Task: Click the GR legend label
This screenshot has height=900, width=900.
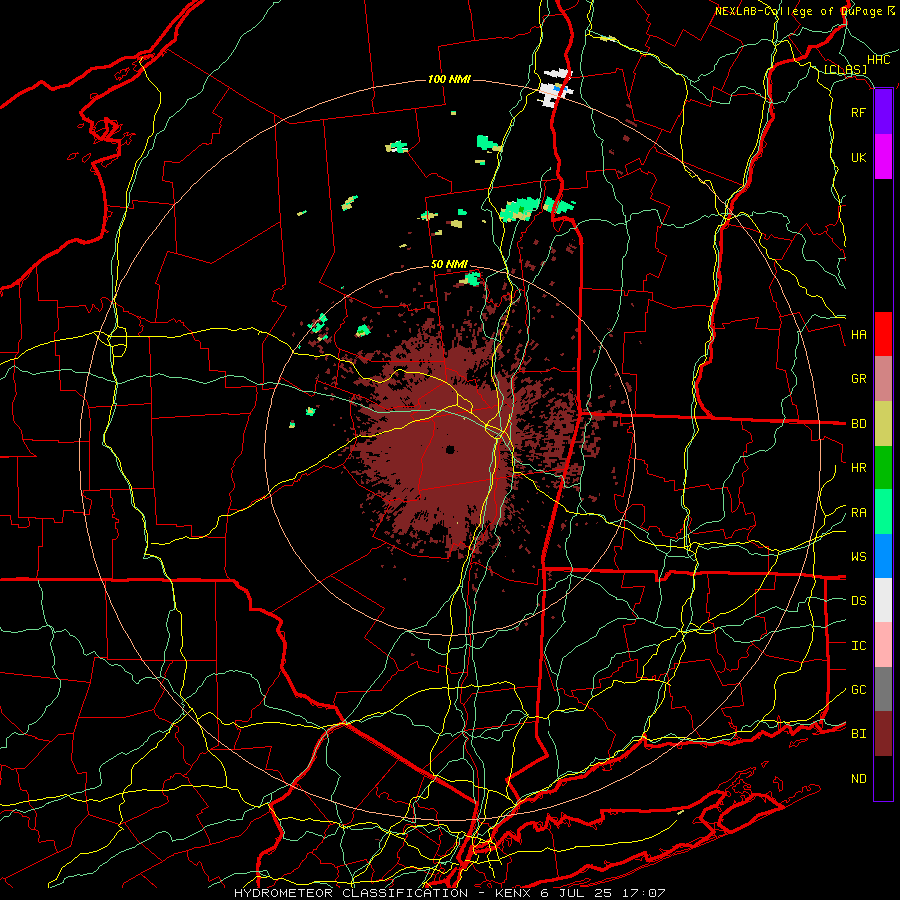Action: coord(859,379)
